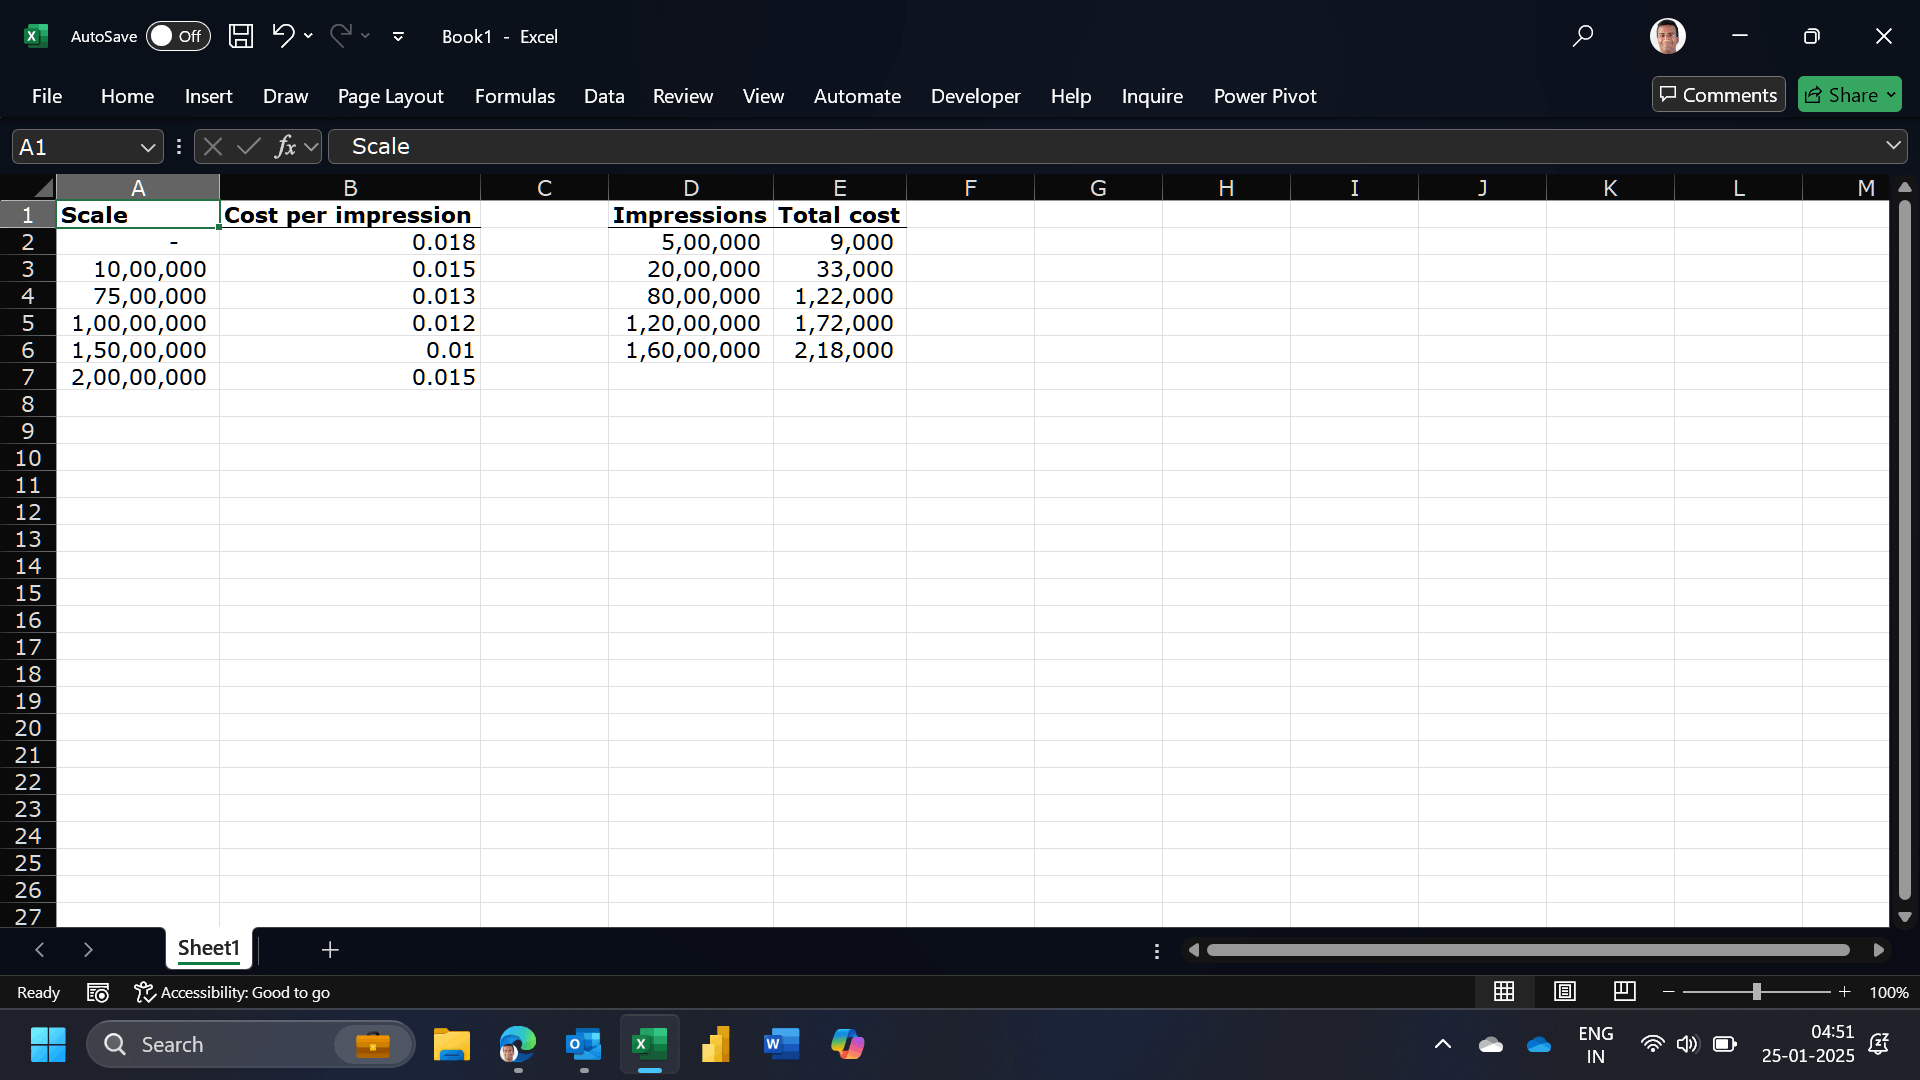Open Customize Quick Access Toolbar dropdown

(x=398, y=36)
